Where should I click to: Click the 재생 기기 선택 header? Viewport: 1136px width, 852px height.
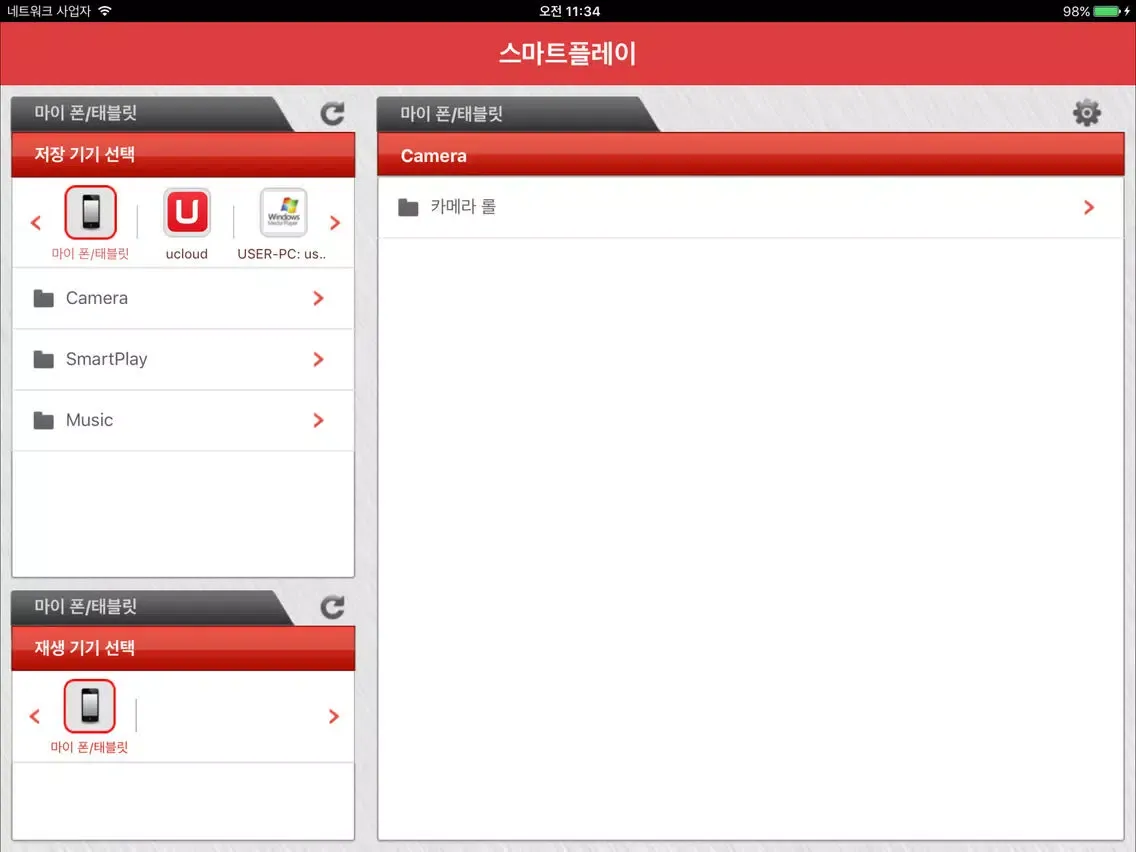click(x=183, y=648)
